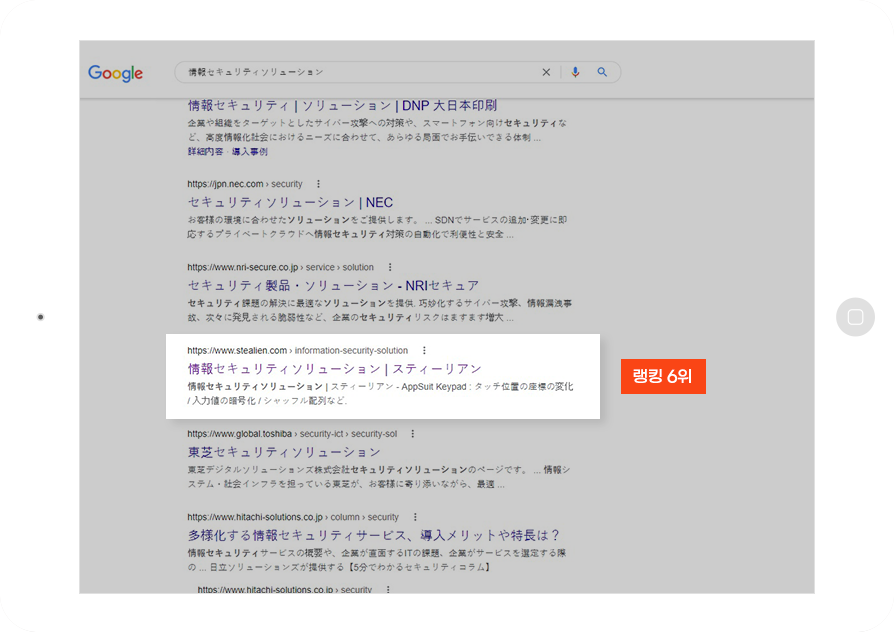
Task: Start voice search with microphone icon
Action: (575, 72)
